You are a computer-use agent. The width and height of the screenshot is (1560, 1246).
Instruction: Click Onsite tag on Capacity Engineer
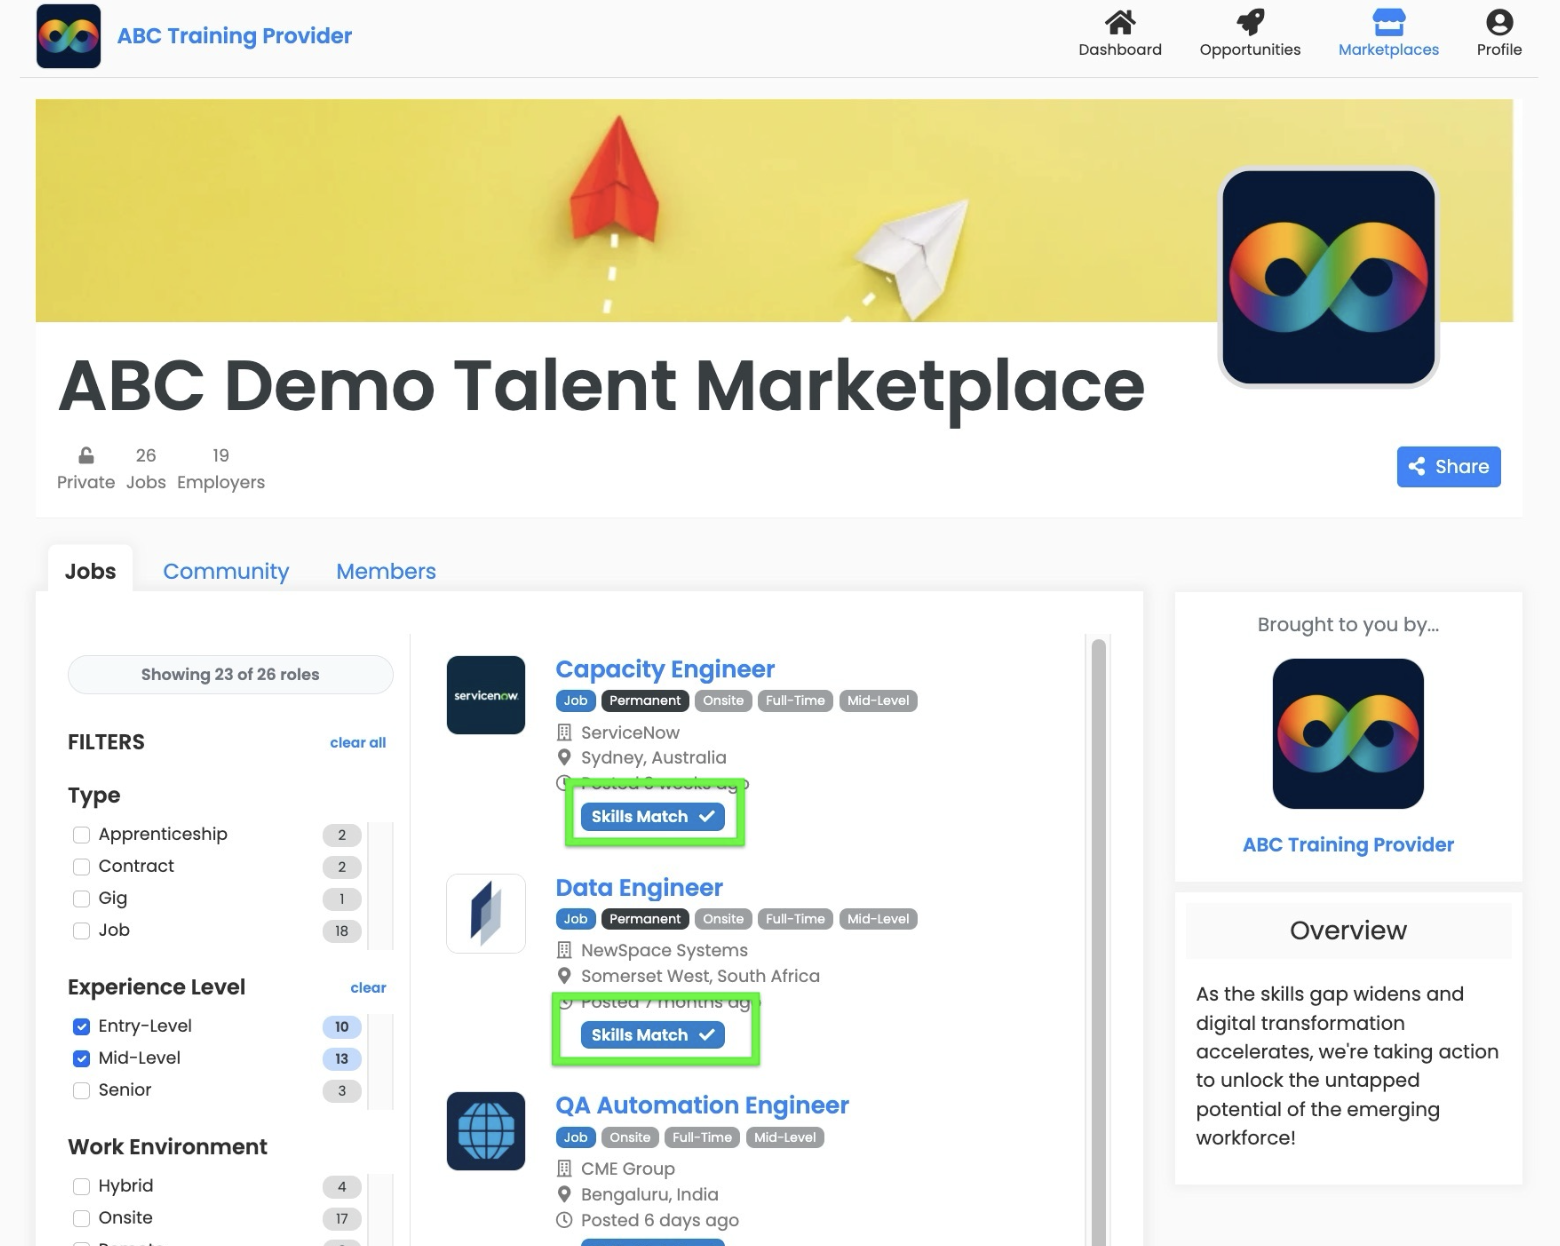723,701
